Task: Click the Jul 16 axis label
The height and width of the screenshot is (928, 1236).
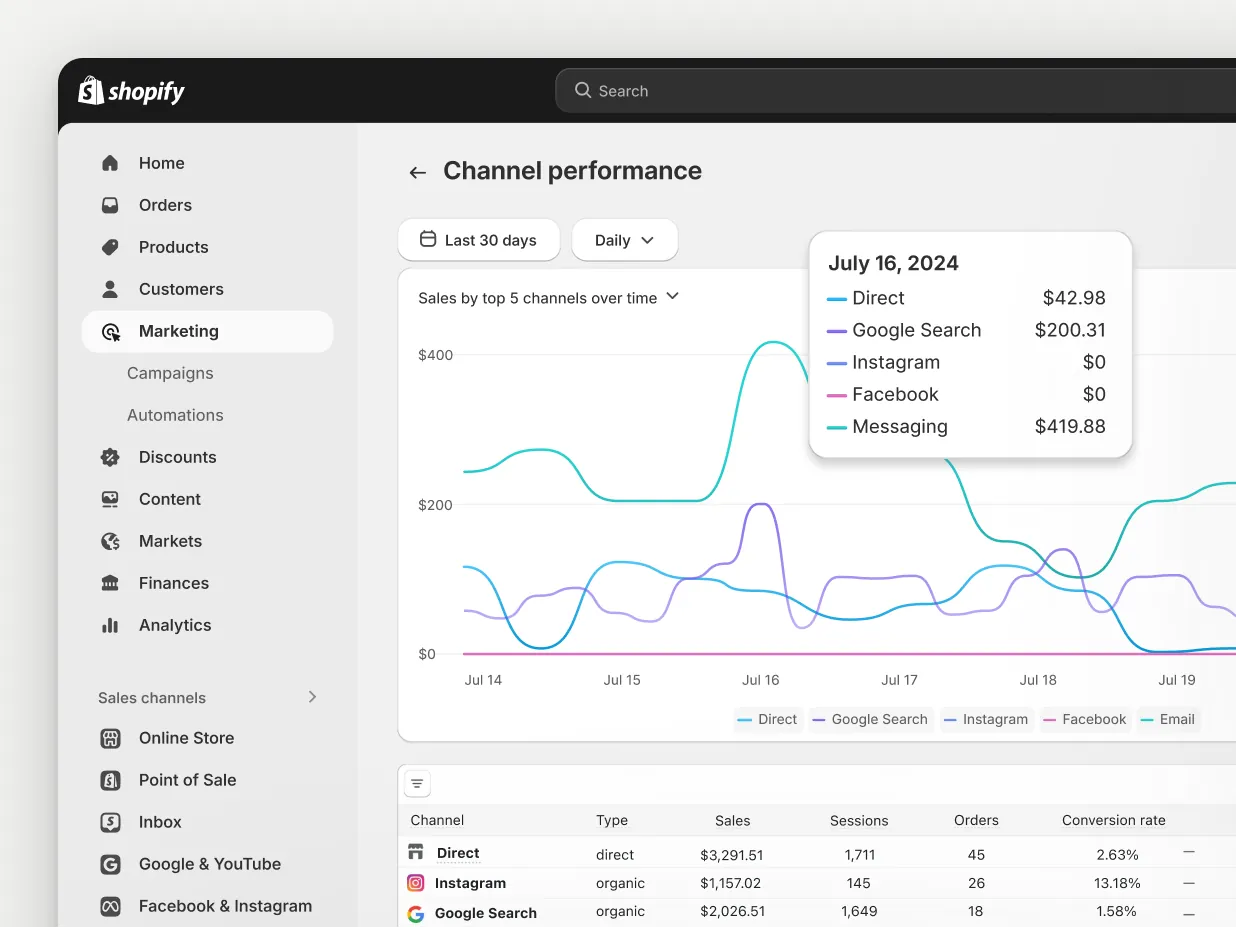Action: [760, 680]
